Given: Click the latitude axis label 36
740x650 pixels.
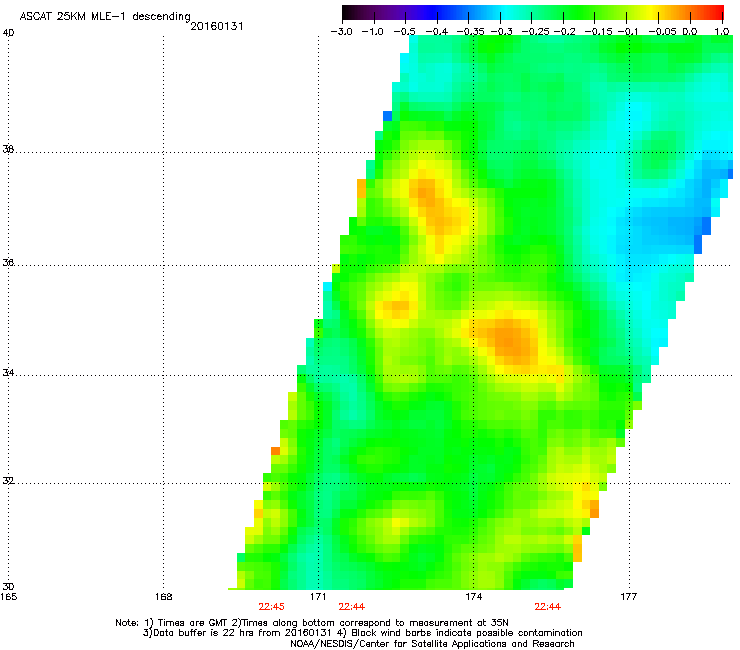Looking at the screenshot, I should [x=8, y=262].
